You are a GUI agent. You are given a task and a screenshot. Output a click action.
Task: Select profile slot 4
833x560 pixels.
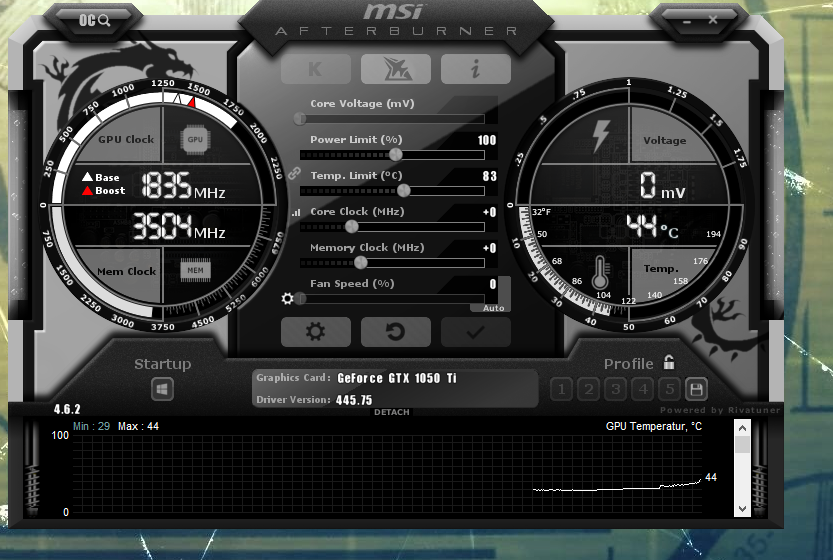click(x=643, y=389)
